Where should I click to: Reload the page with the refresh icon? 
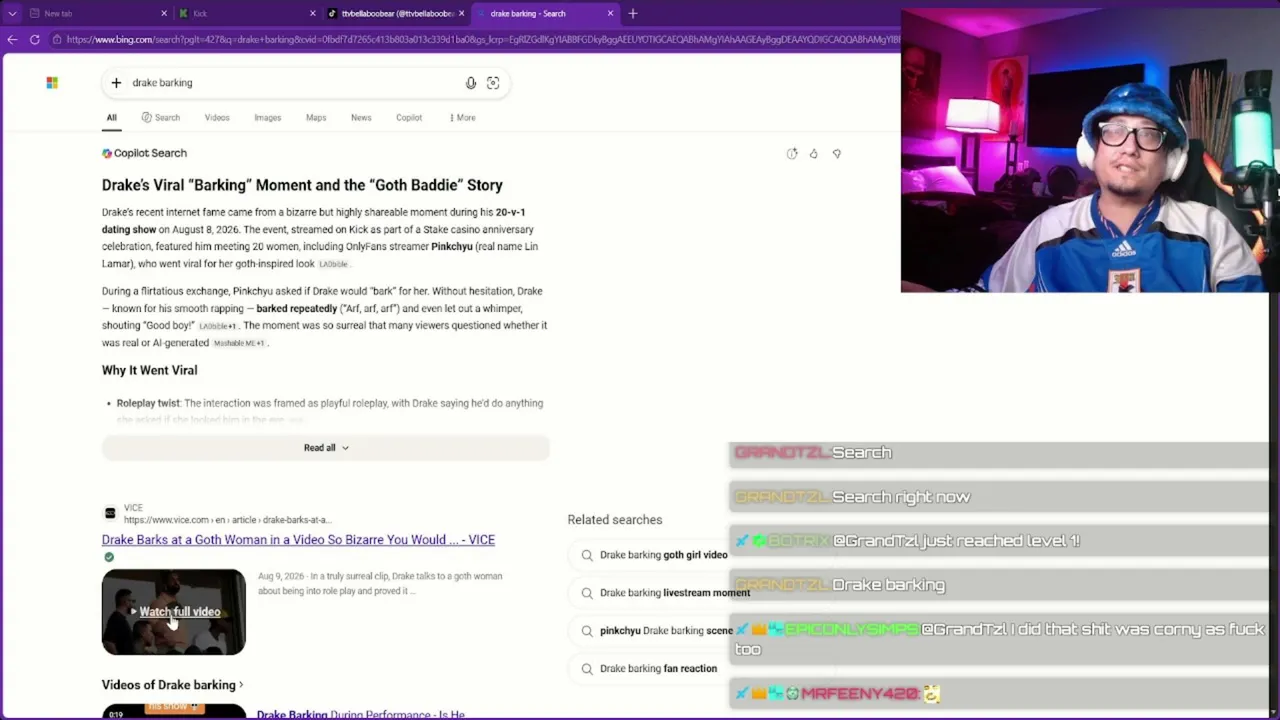click(34, 40)
